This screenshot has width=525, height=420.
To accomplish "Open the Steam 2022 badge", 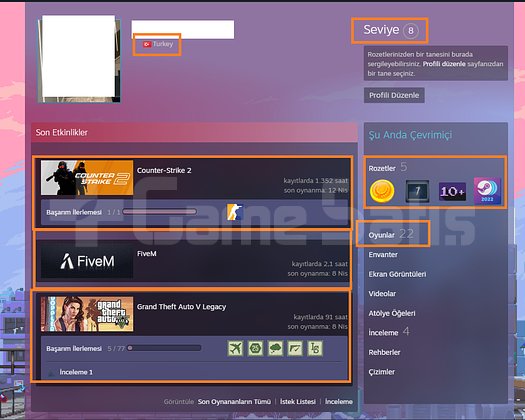I will click(487, 191).
